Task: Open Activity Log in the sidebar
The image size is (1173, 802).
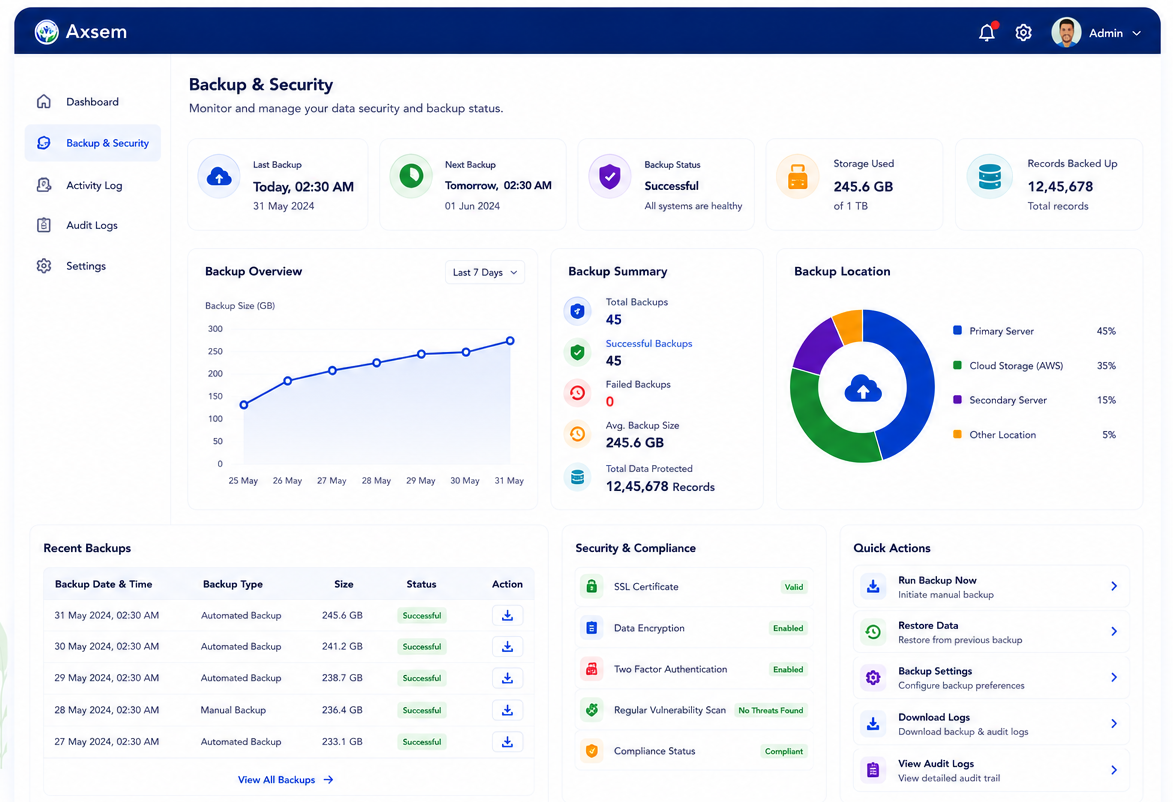Action: click(93, 186)
